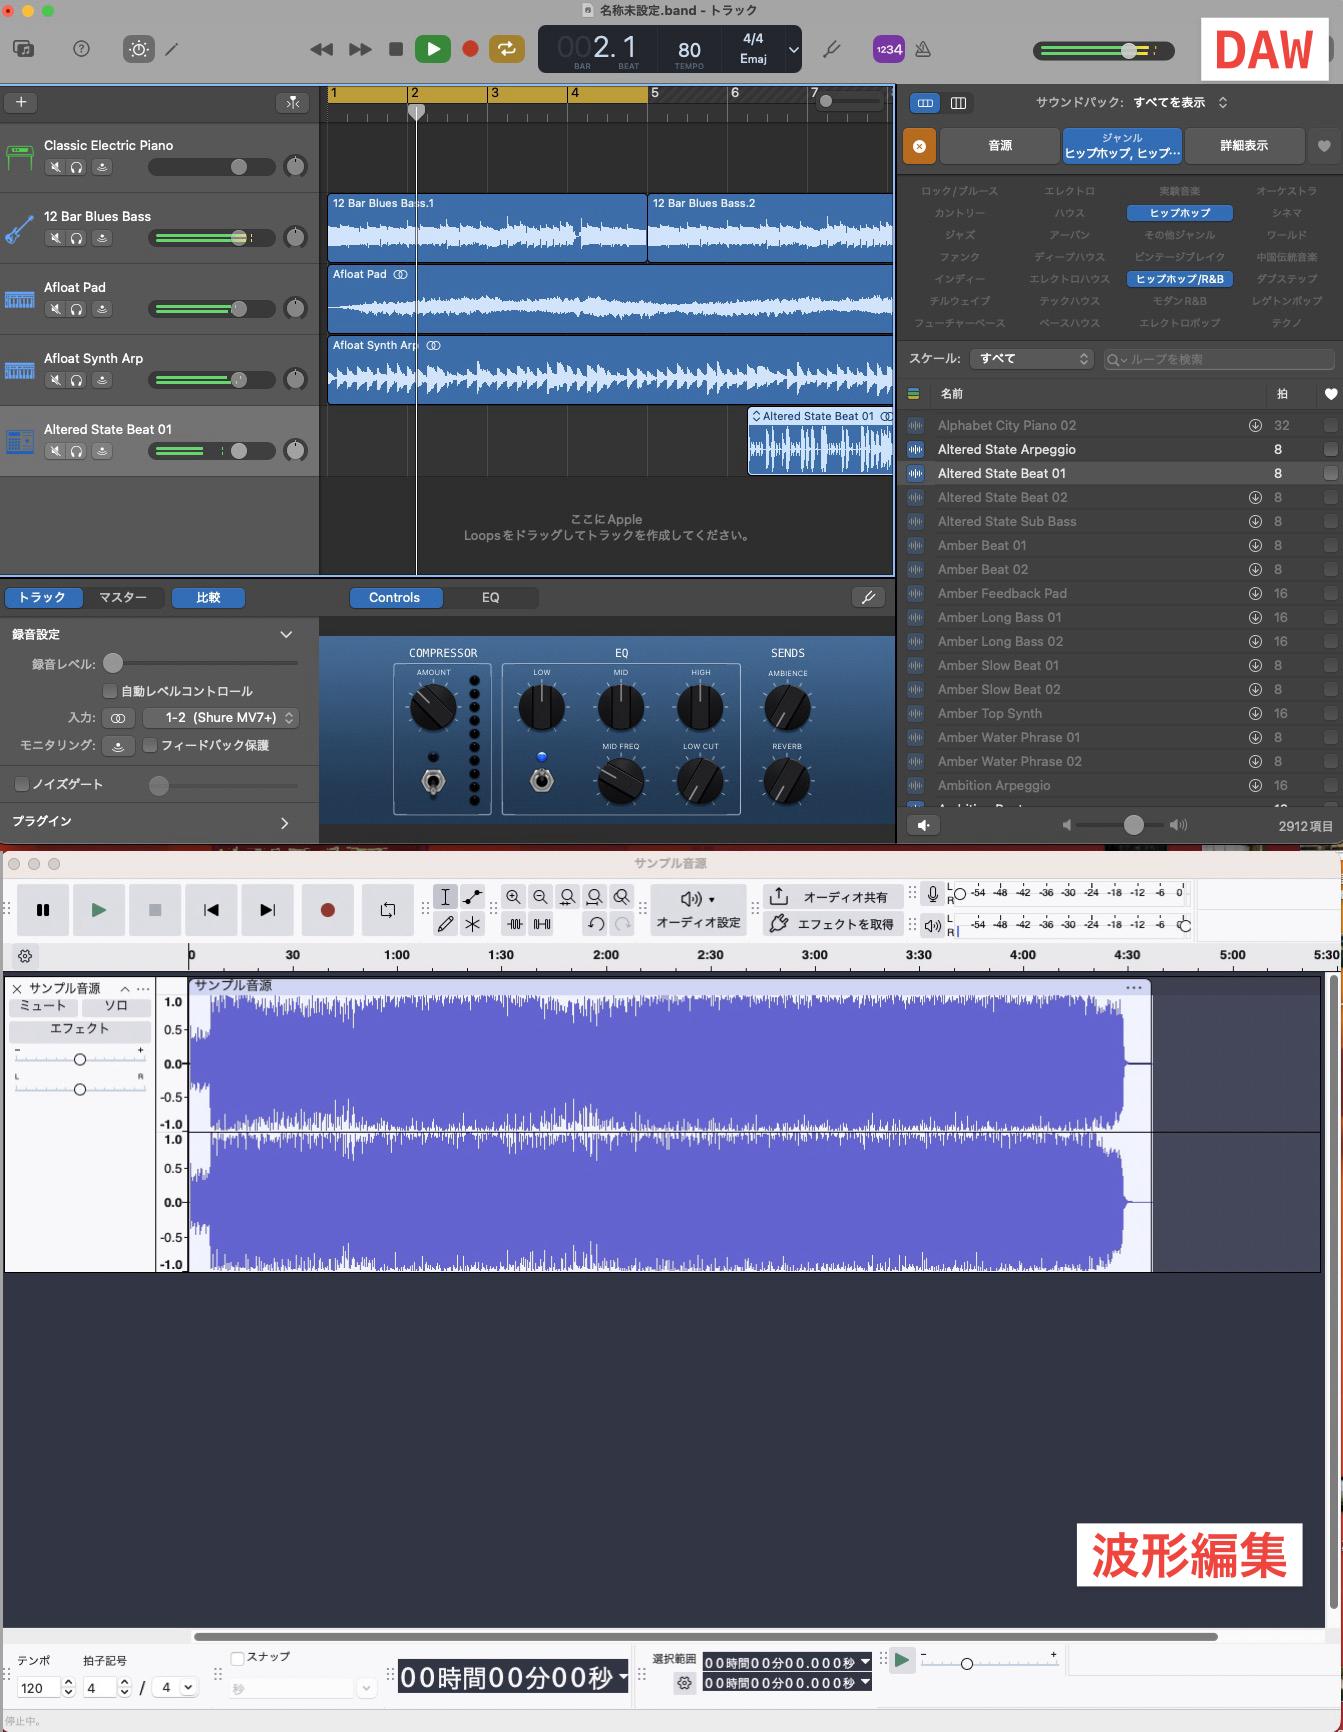Toggle the metronome icon

click(923, 49)
